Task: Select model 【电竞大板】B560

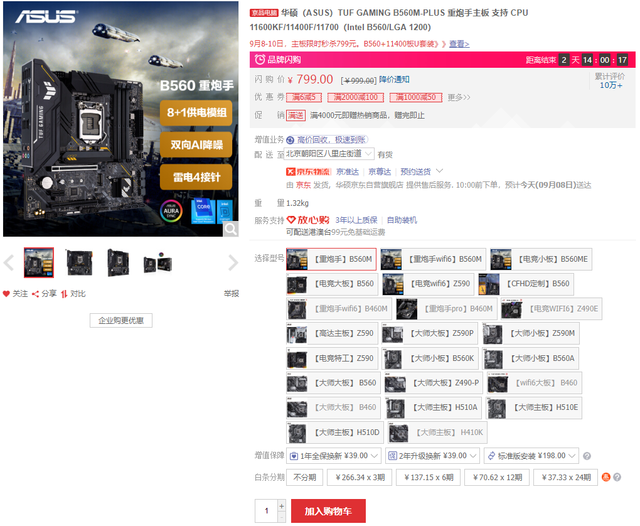Action: [x=332, y=284]
